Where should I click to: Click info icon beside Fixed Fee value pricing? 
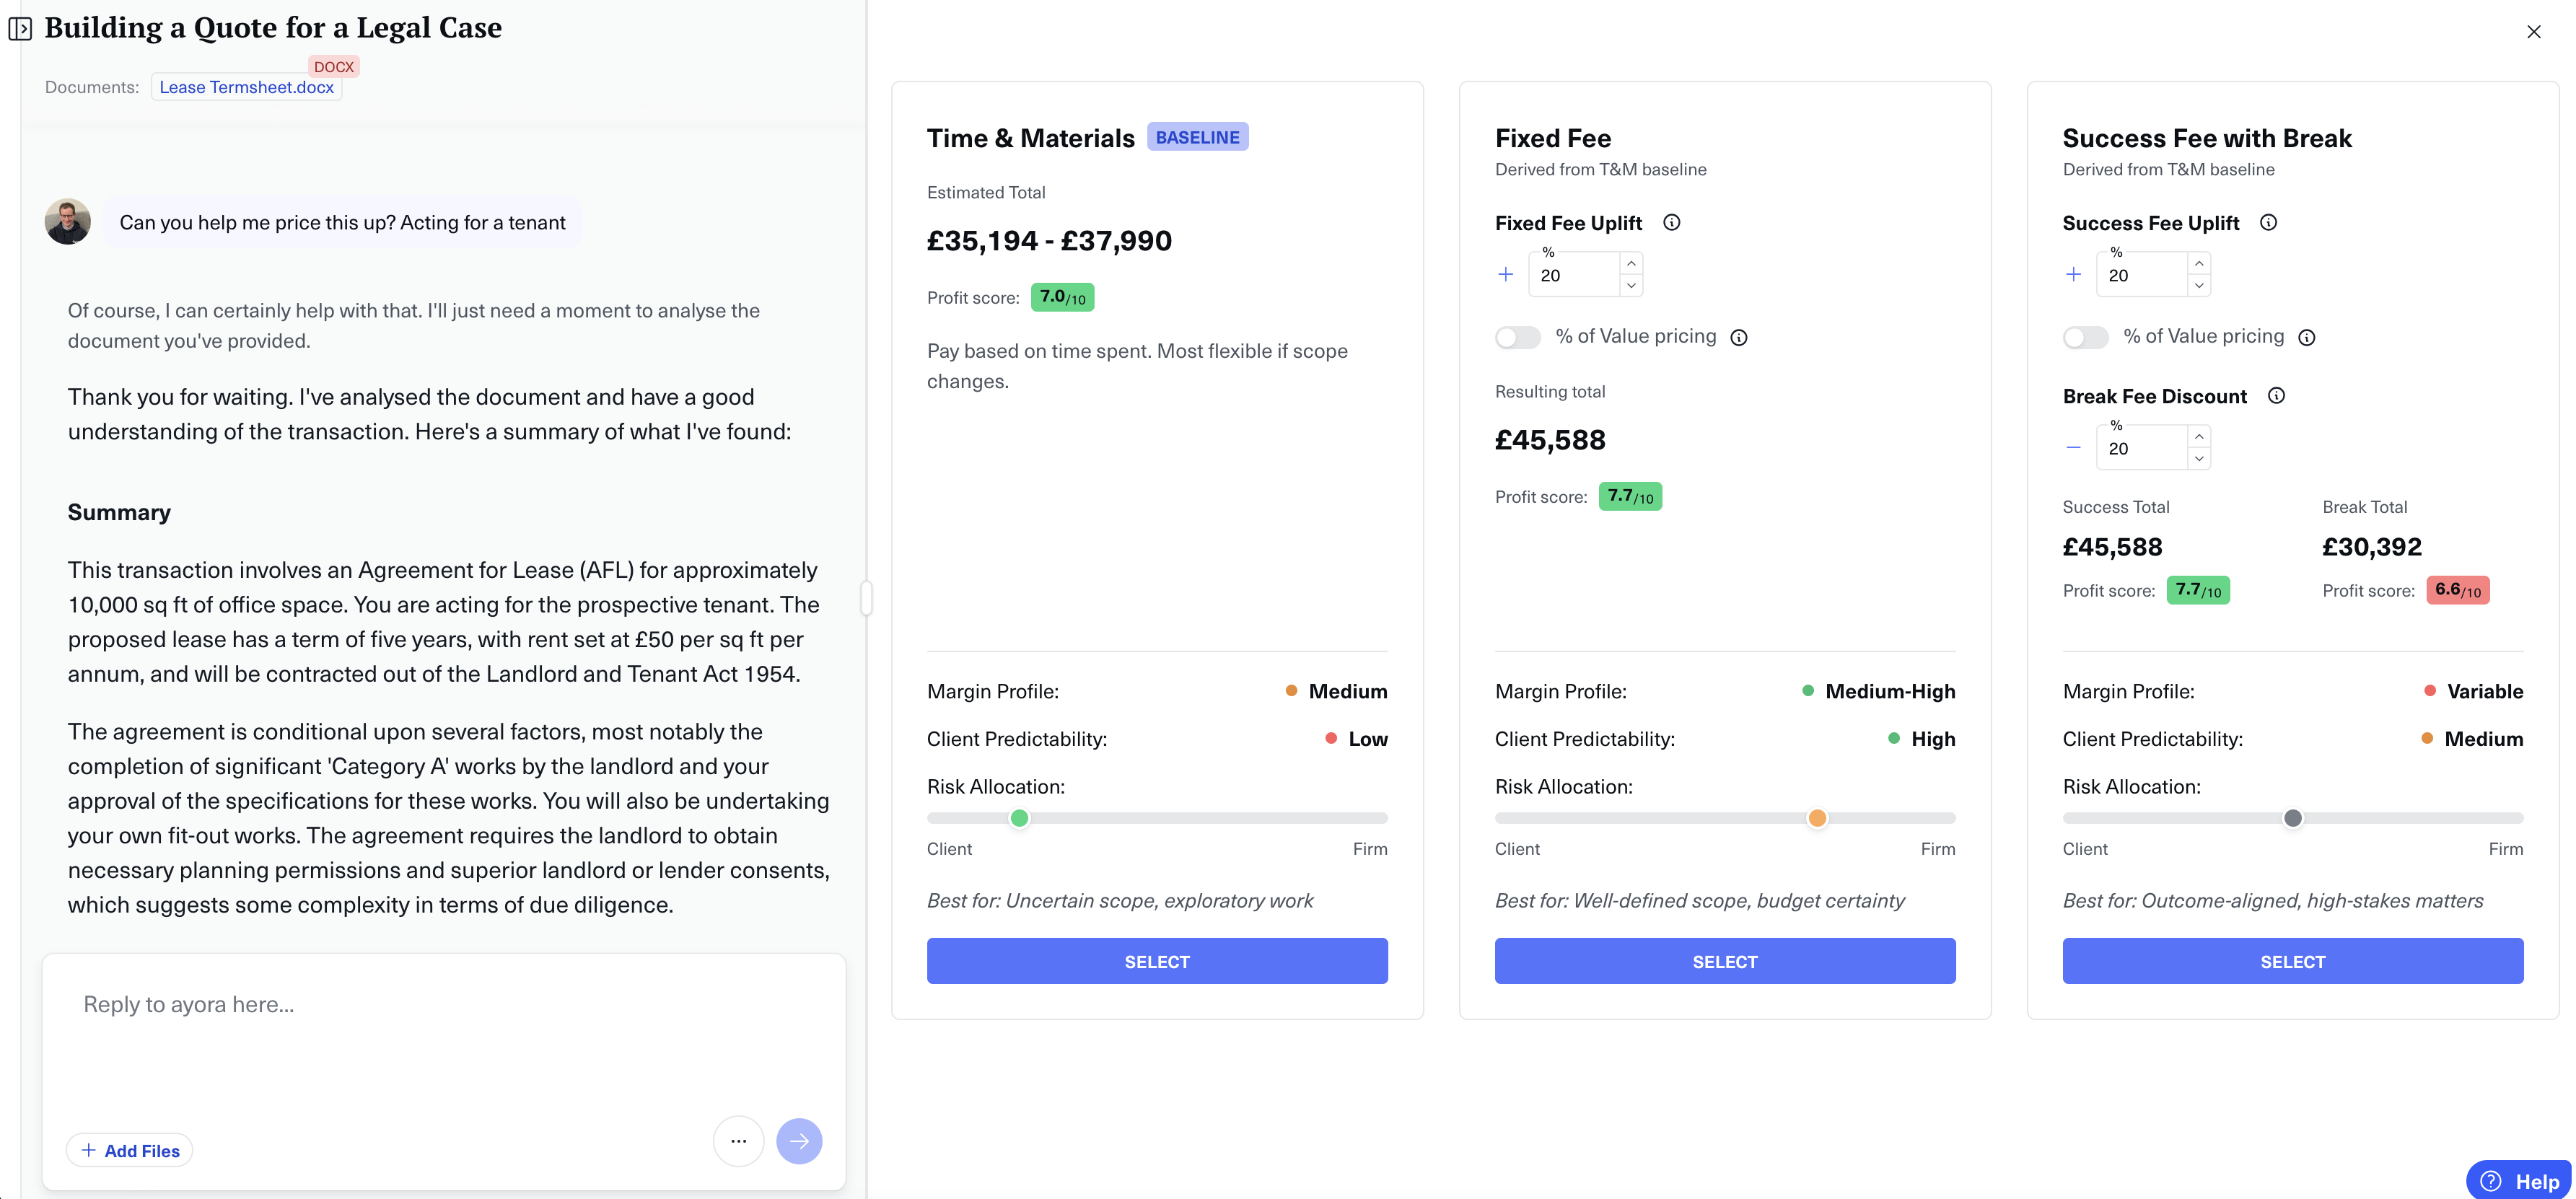tap(1739, 338)
